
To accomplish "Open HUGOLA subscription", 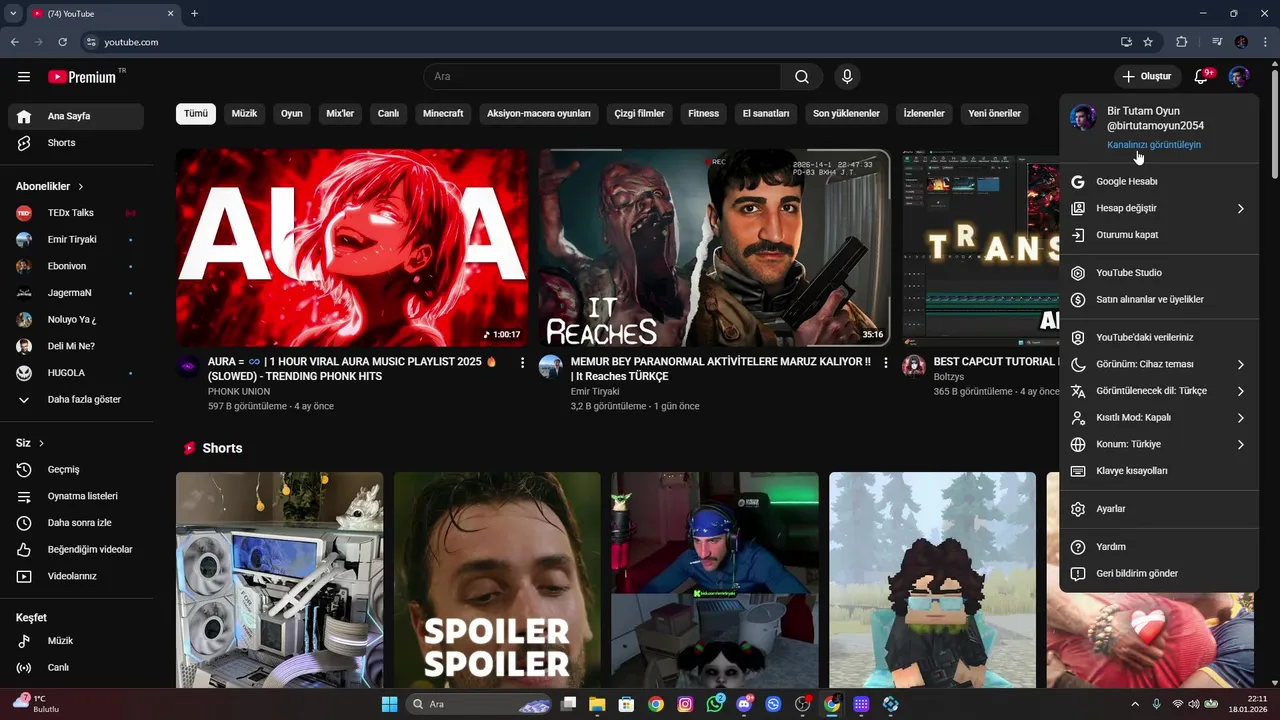I will (76, 373).
